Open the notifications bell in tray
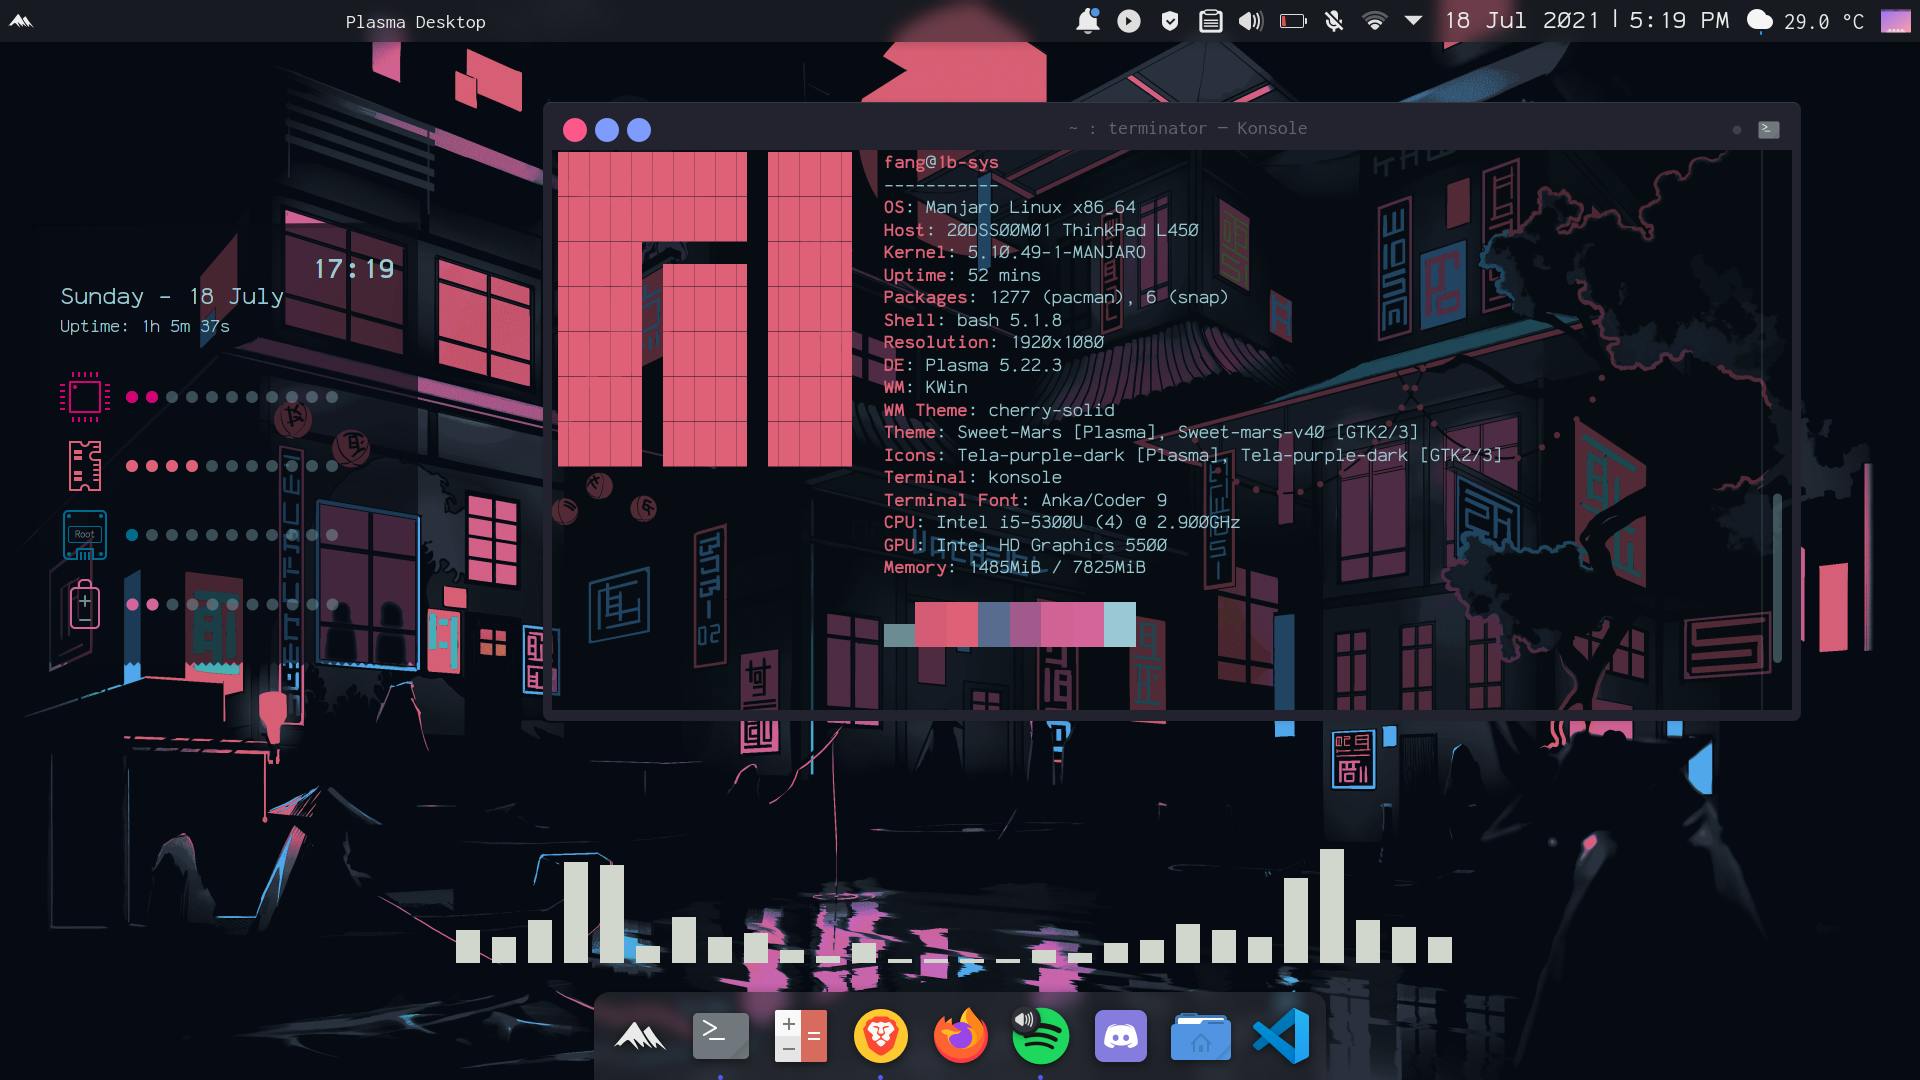Viewport: 1920px width, 1080px height. coord(1087,21)
